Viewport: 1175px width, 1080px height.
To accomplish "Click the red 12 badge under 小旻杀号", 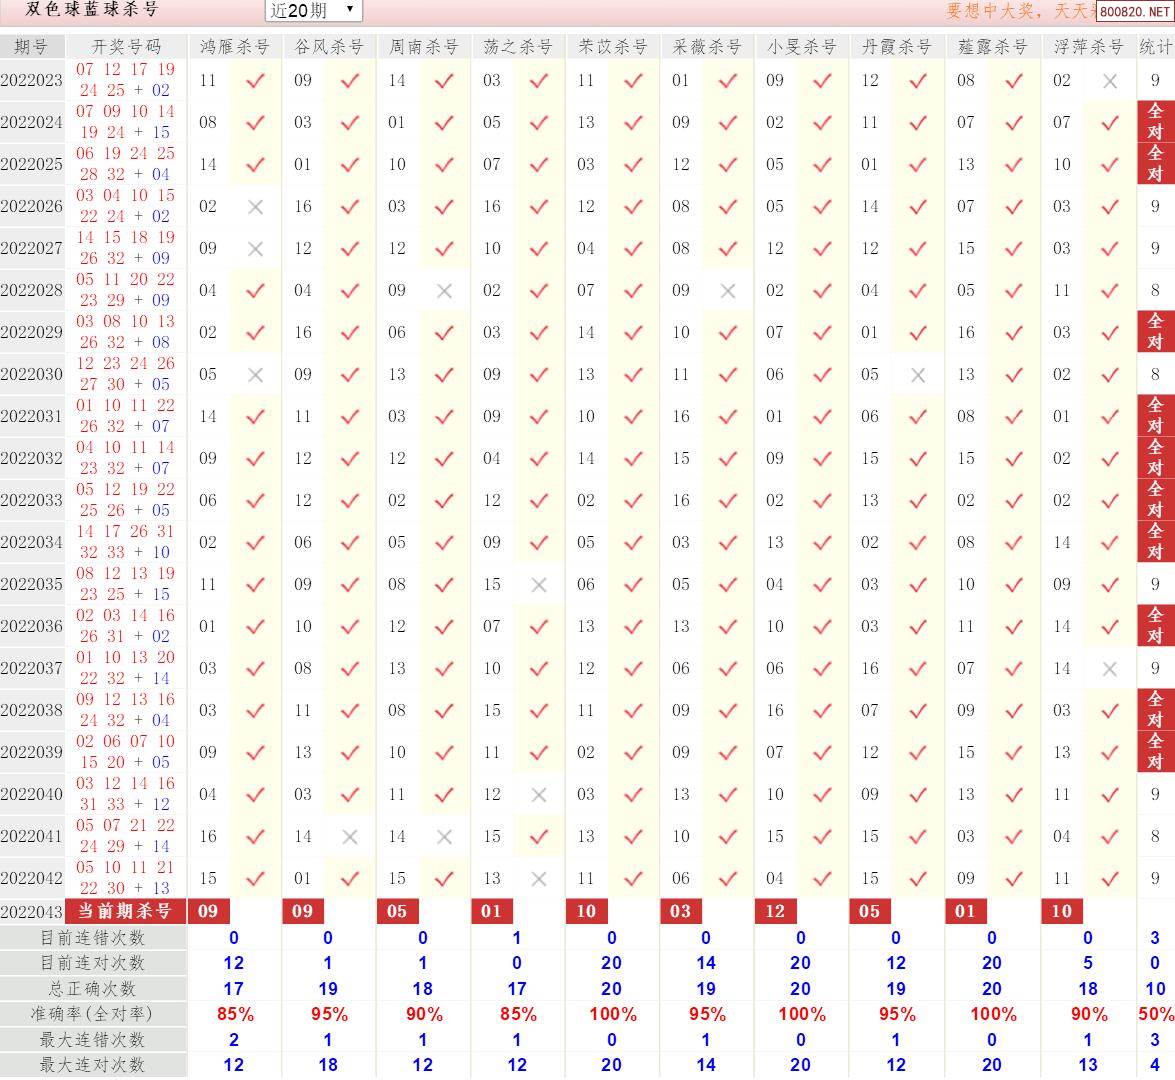I will coord(775,911).
